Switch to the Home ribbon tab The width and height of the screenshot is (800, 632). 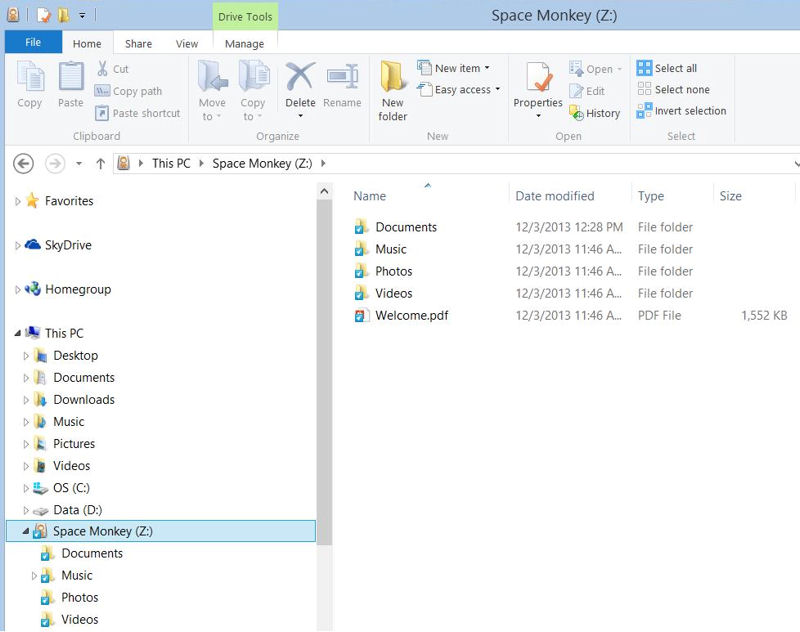[87, 44]
